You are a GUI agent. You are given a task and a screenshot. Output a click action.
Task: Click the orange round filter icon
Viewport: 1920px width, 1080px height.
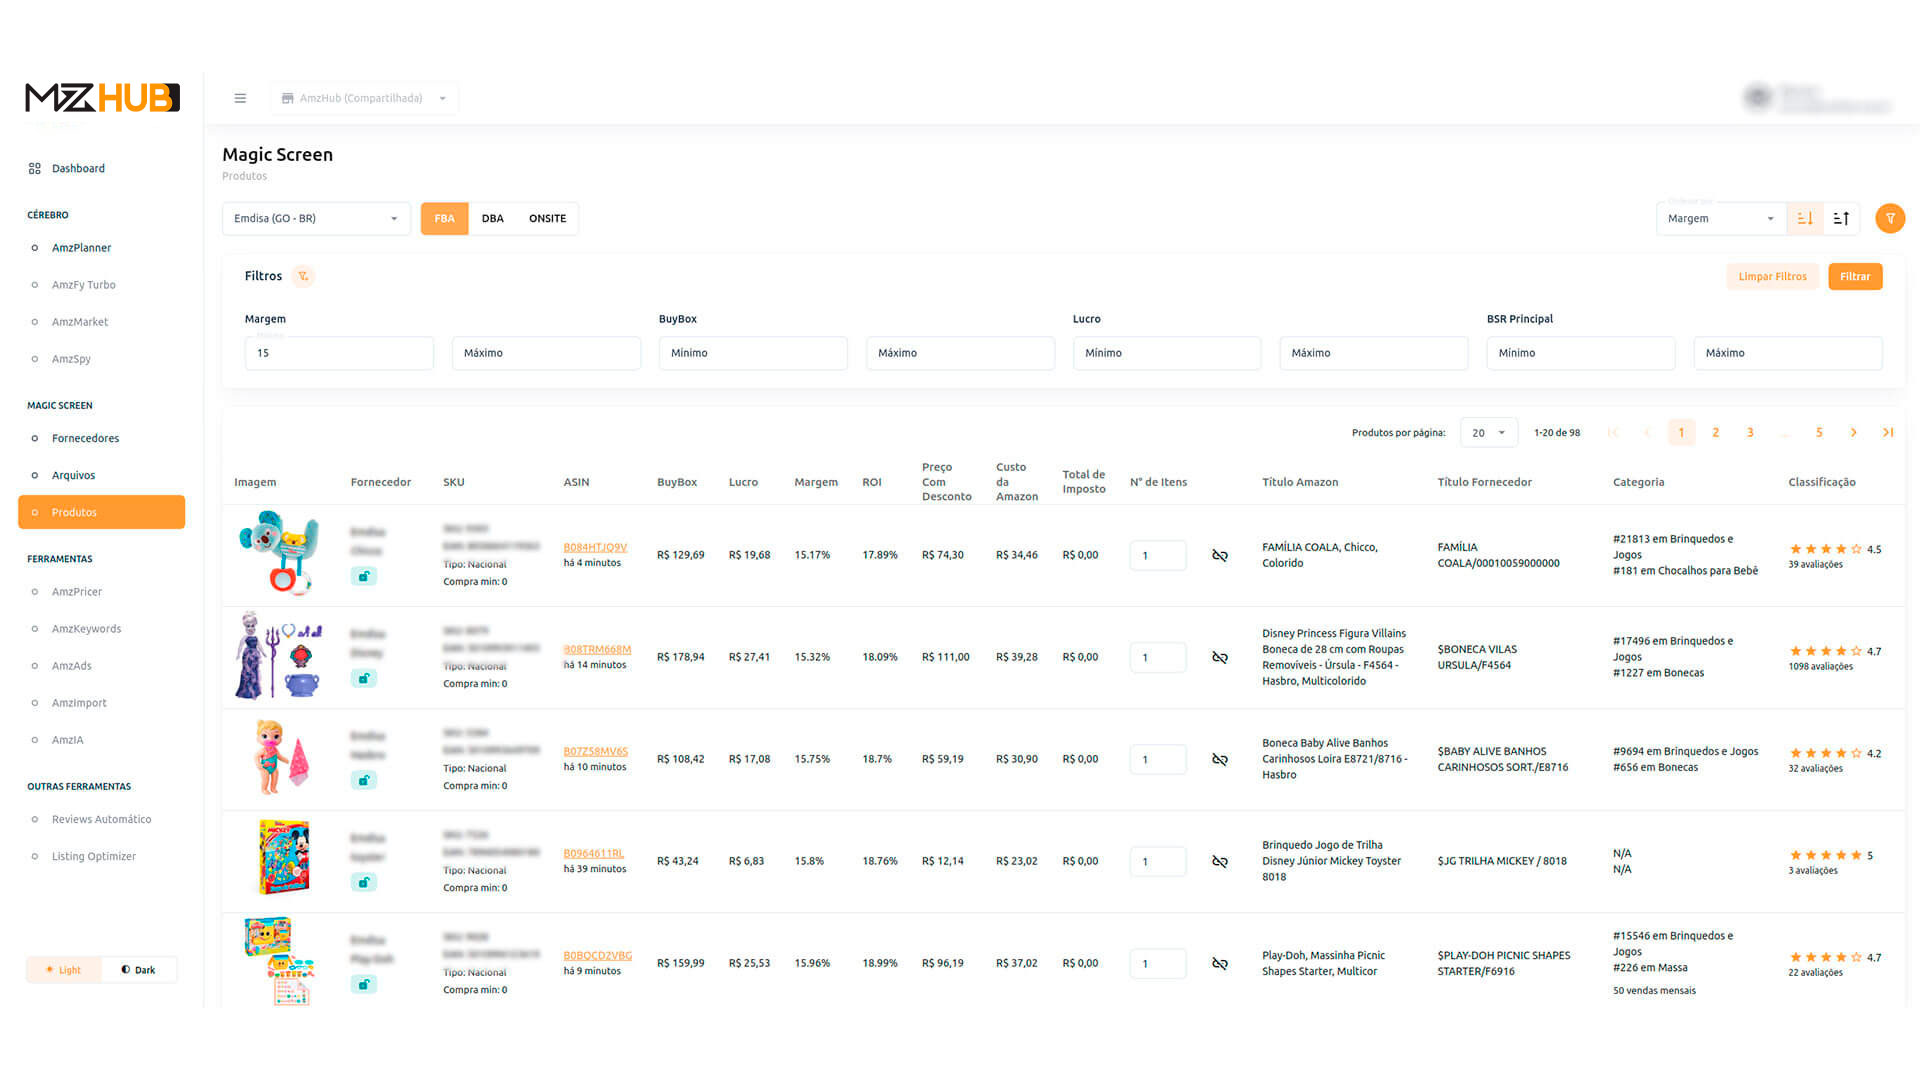pos(1889,218)
